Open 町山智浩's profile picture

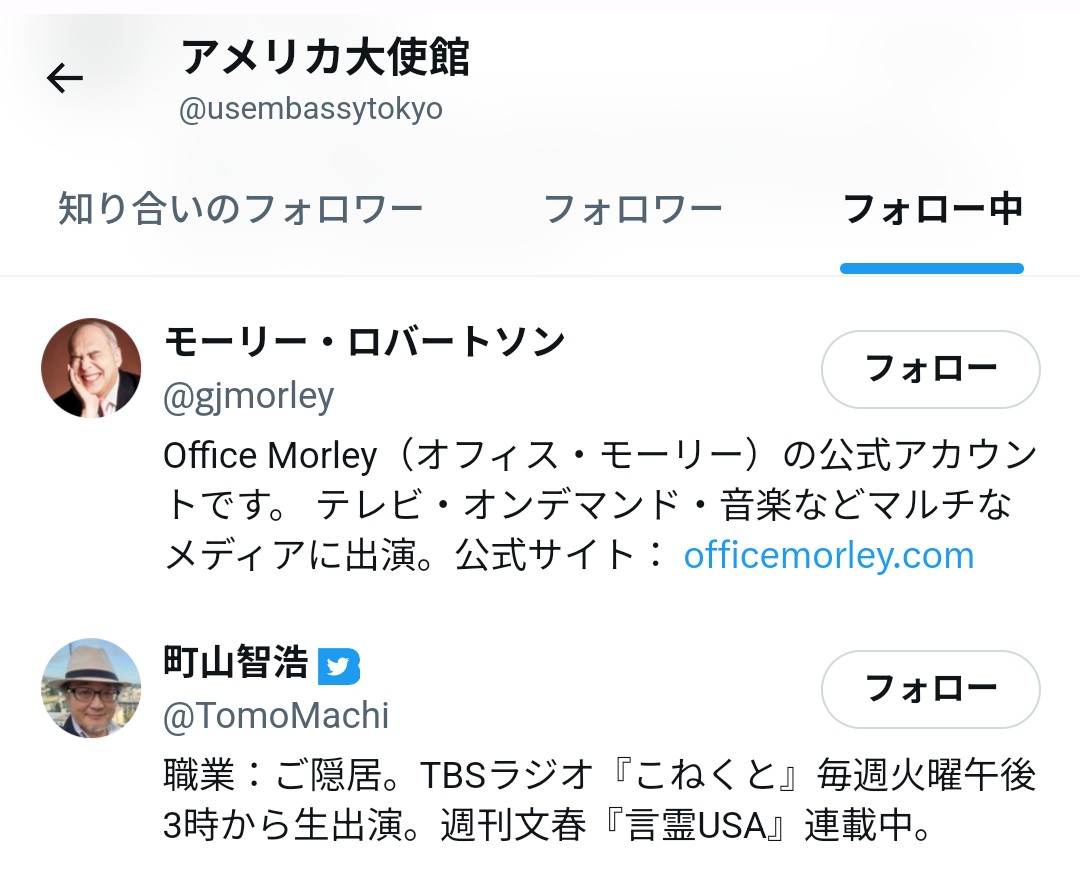(91, 688)
